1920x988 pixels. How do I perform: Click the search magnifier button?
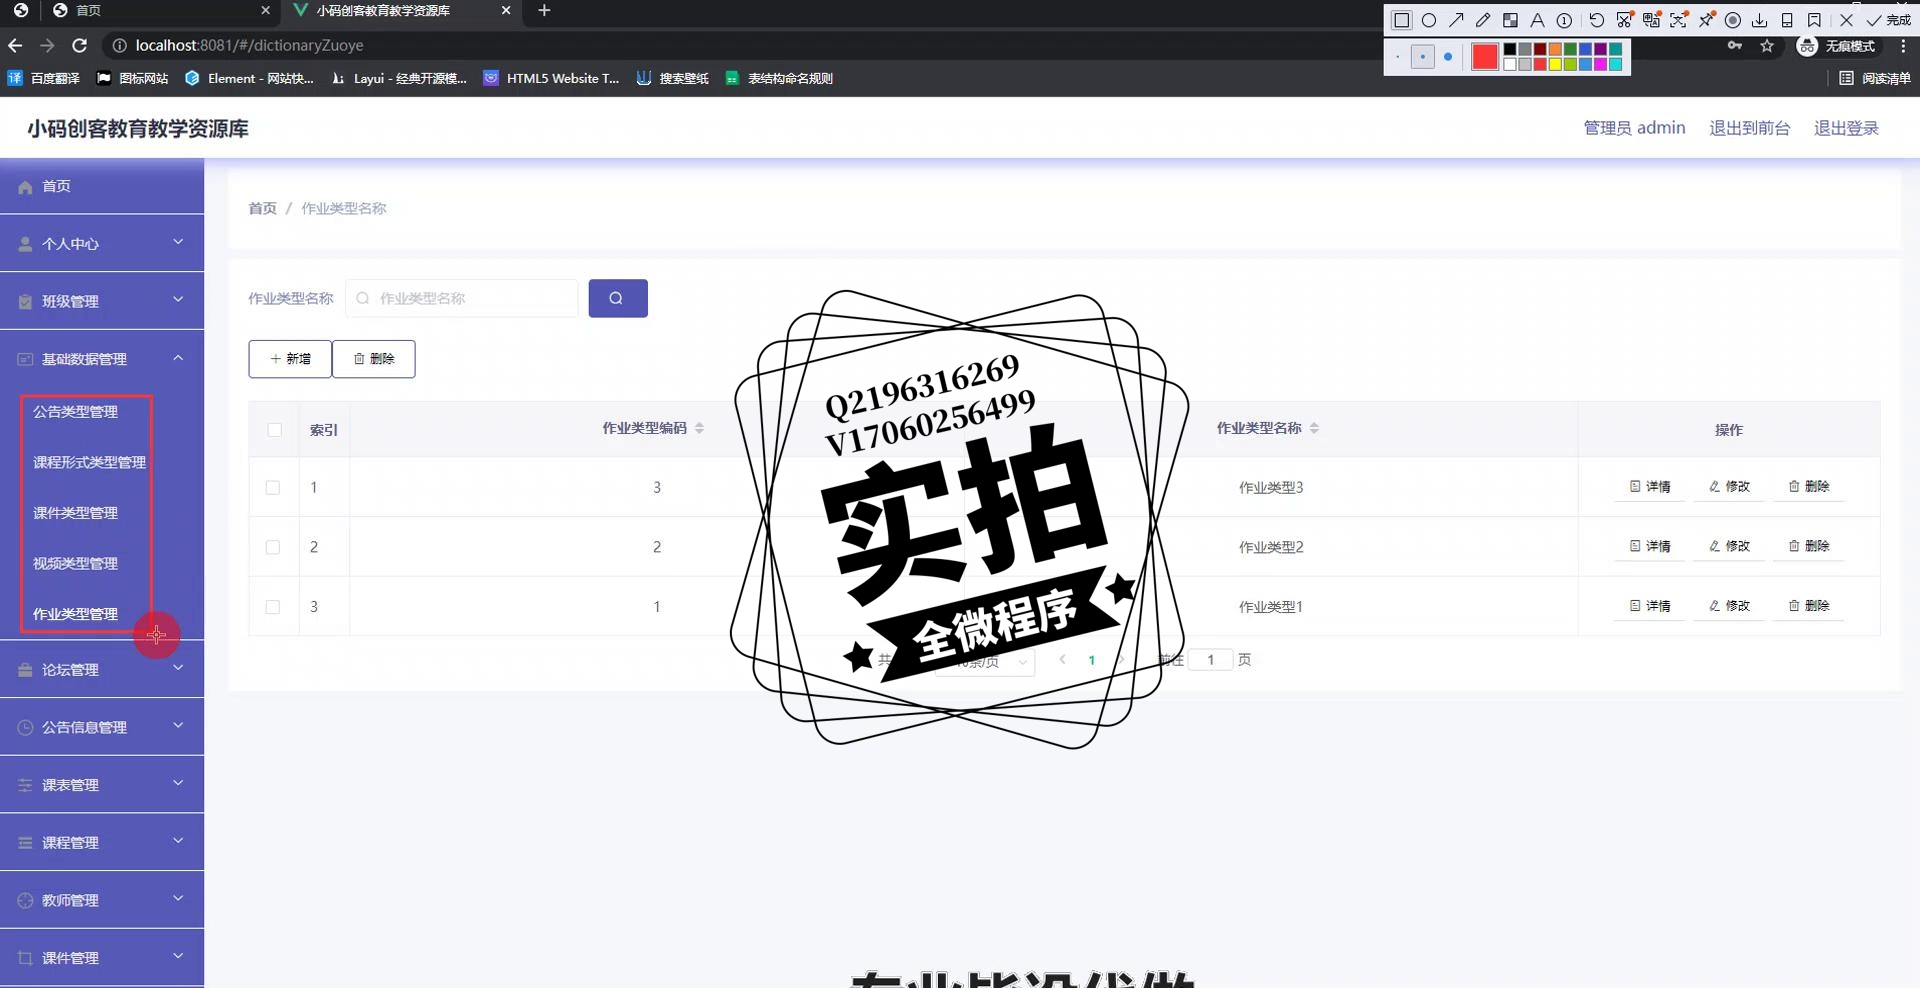[618, 298]
